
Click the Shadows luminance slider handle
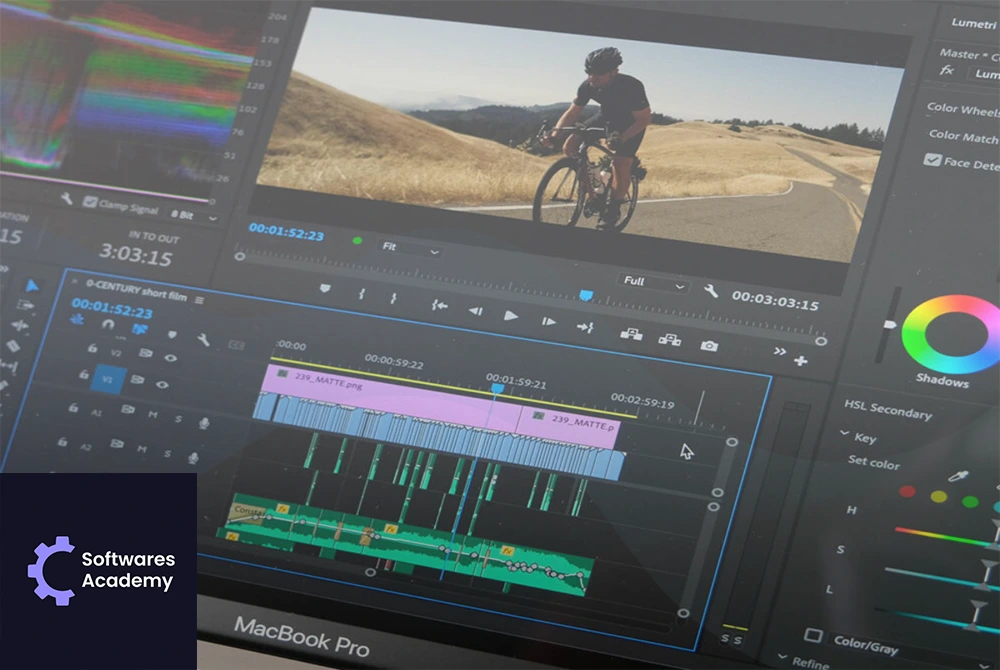tap(890, 324)
